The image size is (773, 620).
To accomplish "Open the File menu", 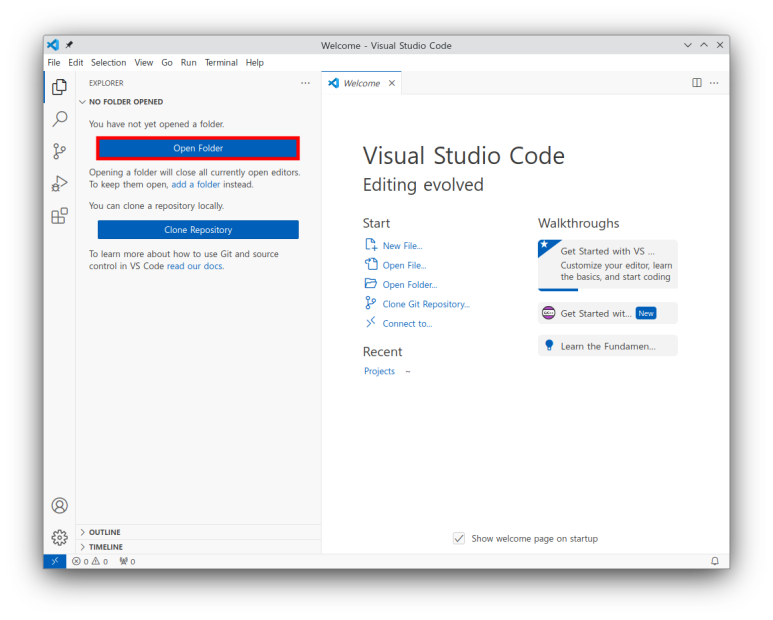I will pyautogui.click(x=54, y=63).
